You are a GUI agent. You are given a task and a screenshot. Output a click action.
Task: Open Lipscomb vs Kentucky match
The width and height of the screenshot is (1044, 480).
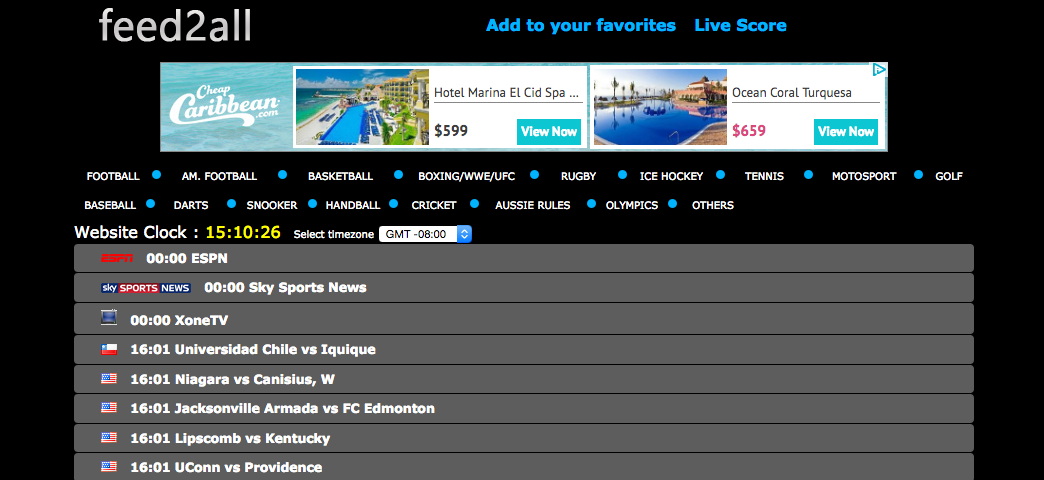point(523,438)
